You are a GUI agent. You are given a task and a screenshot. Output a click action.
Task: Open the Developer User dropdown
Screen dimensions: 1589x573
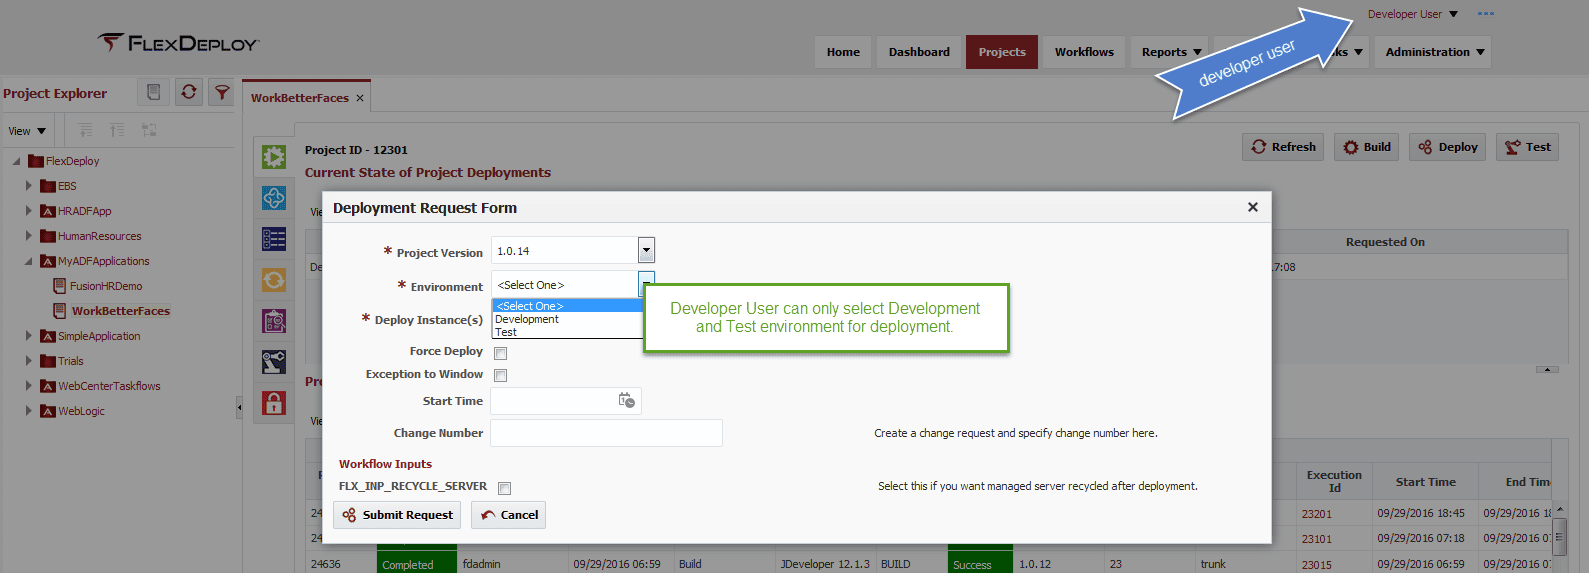(x=1412, y=14)
